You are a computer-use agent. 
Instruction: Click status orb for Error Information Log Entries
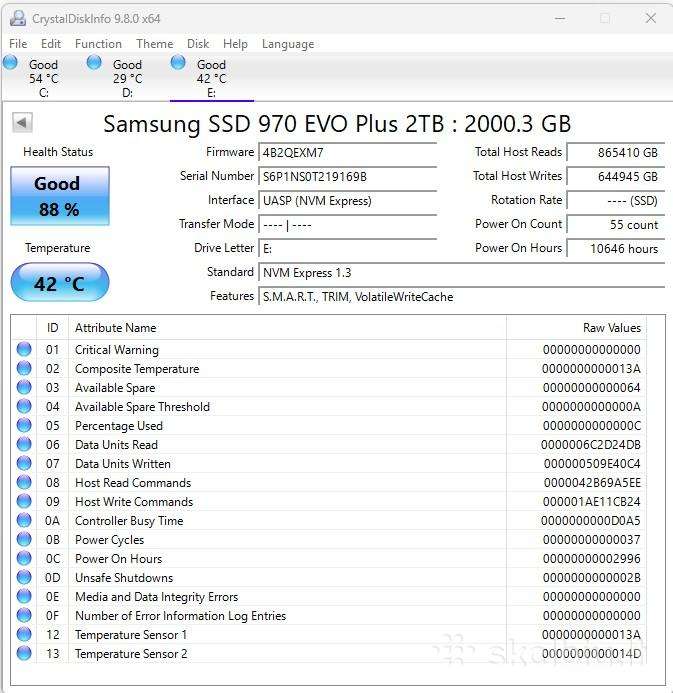(x=24, y=615)
